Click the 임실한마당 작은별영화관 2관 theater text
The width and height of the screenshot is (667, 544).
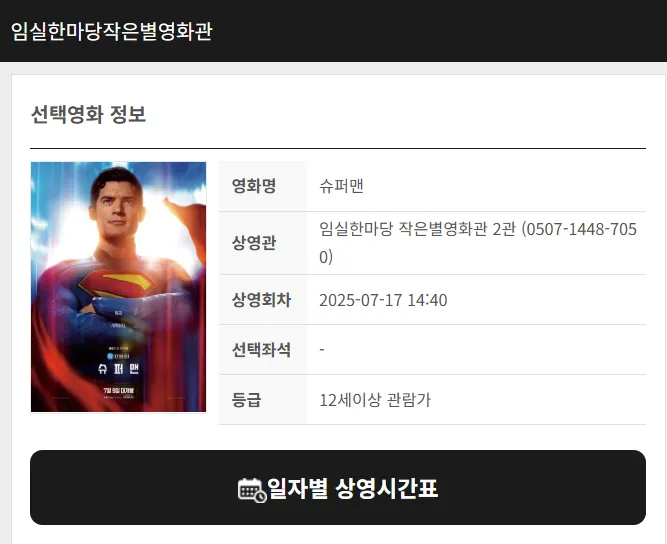[x=417, y=229]
